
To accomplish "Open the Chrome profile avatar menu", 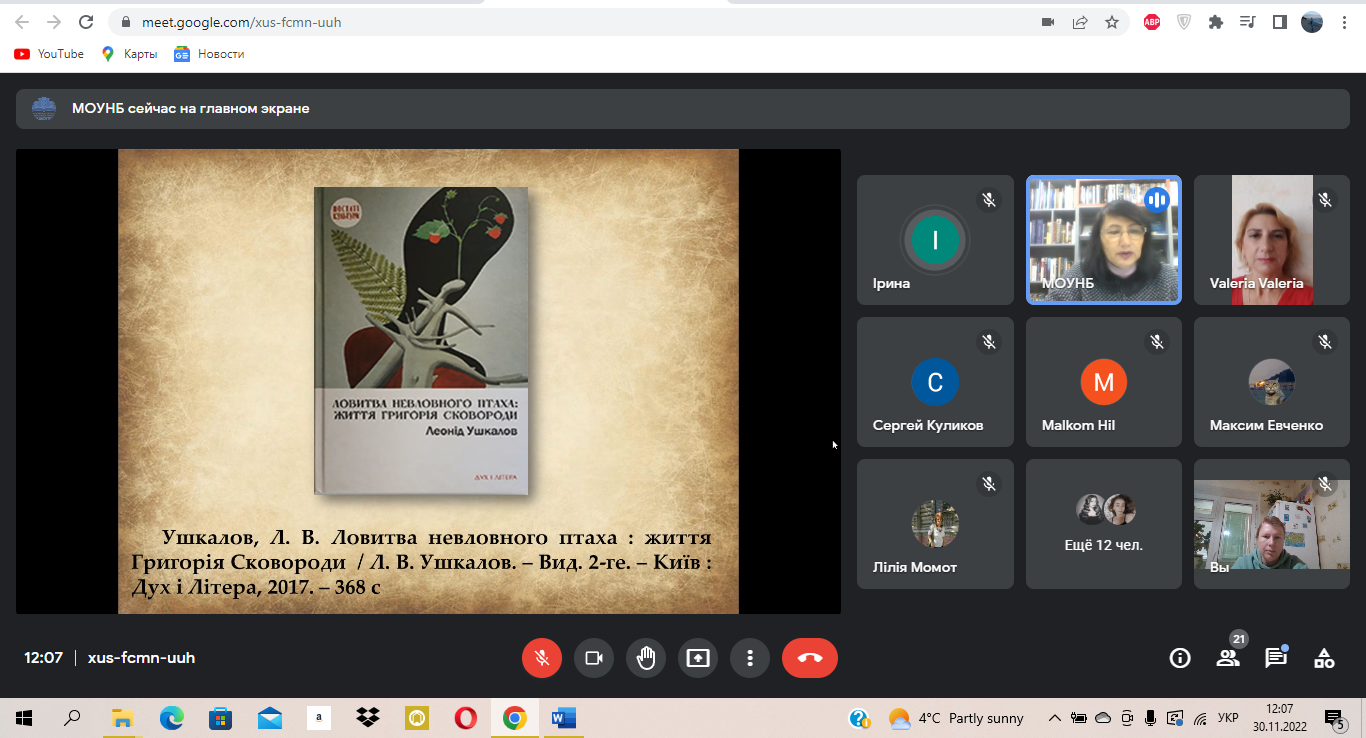I will pyautogui.click(x=1312, y=22).
